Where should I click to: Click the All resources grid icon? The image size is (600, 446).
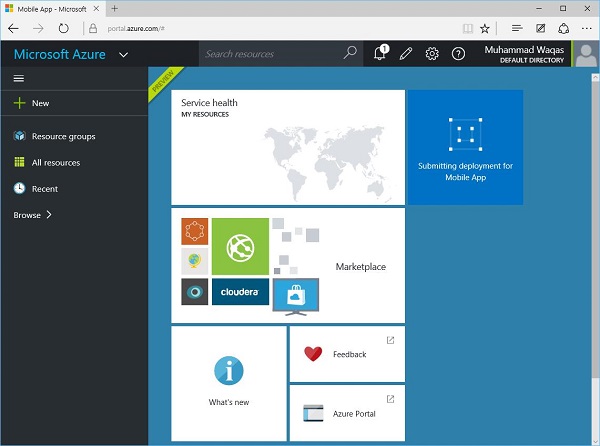click(19, 162)
